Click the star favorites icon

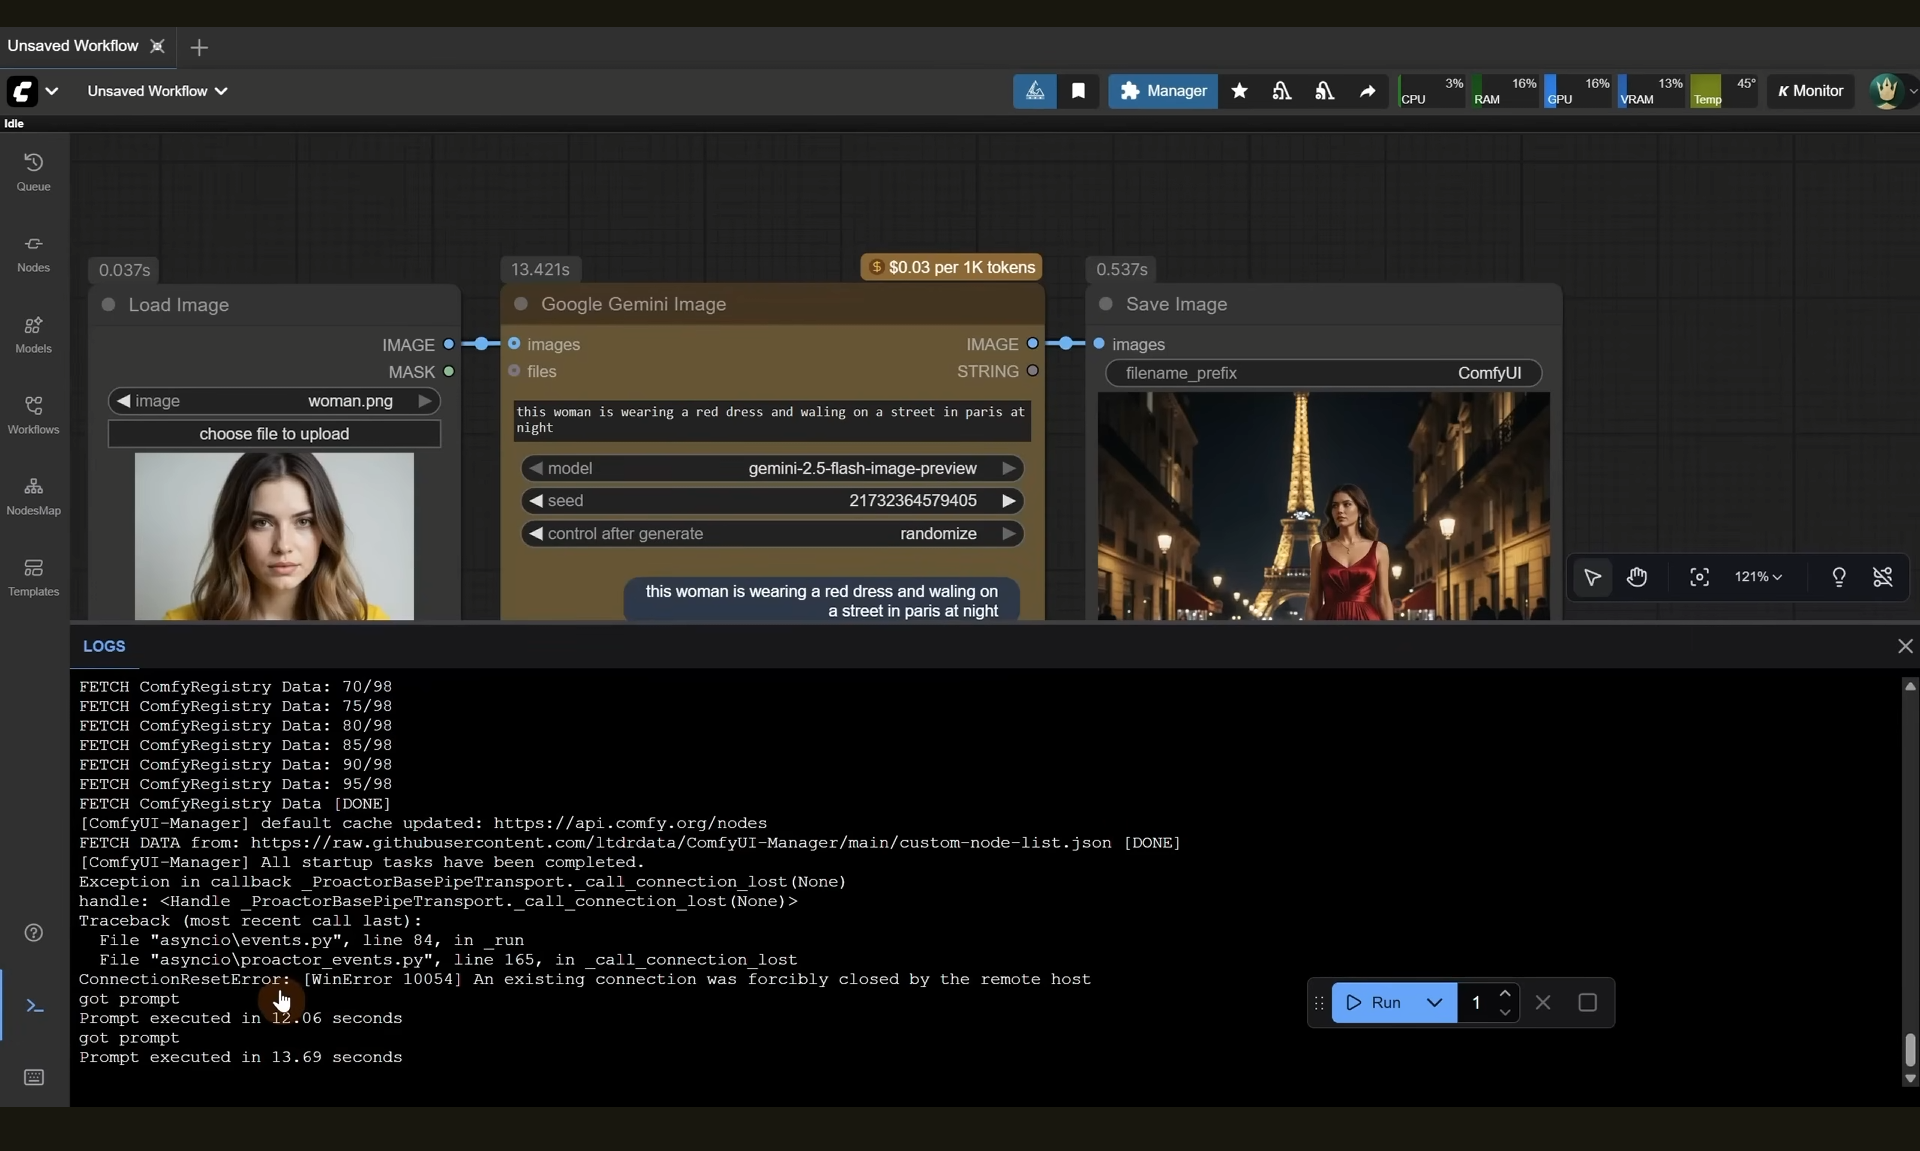[1239, 91]
